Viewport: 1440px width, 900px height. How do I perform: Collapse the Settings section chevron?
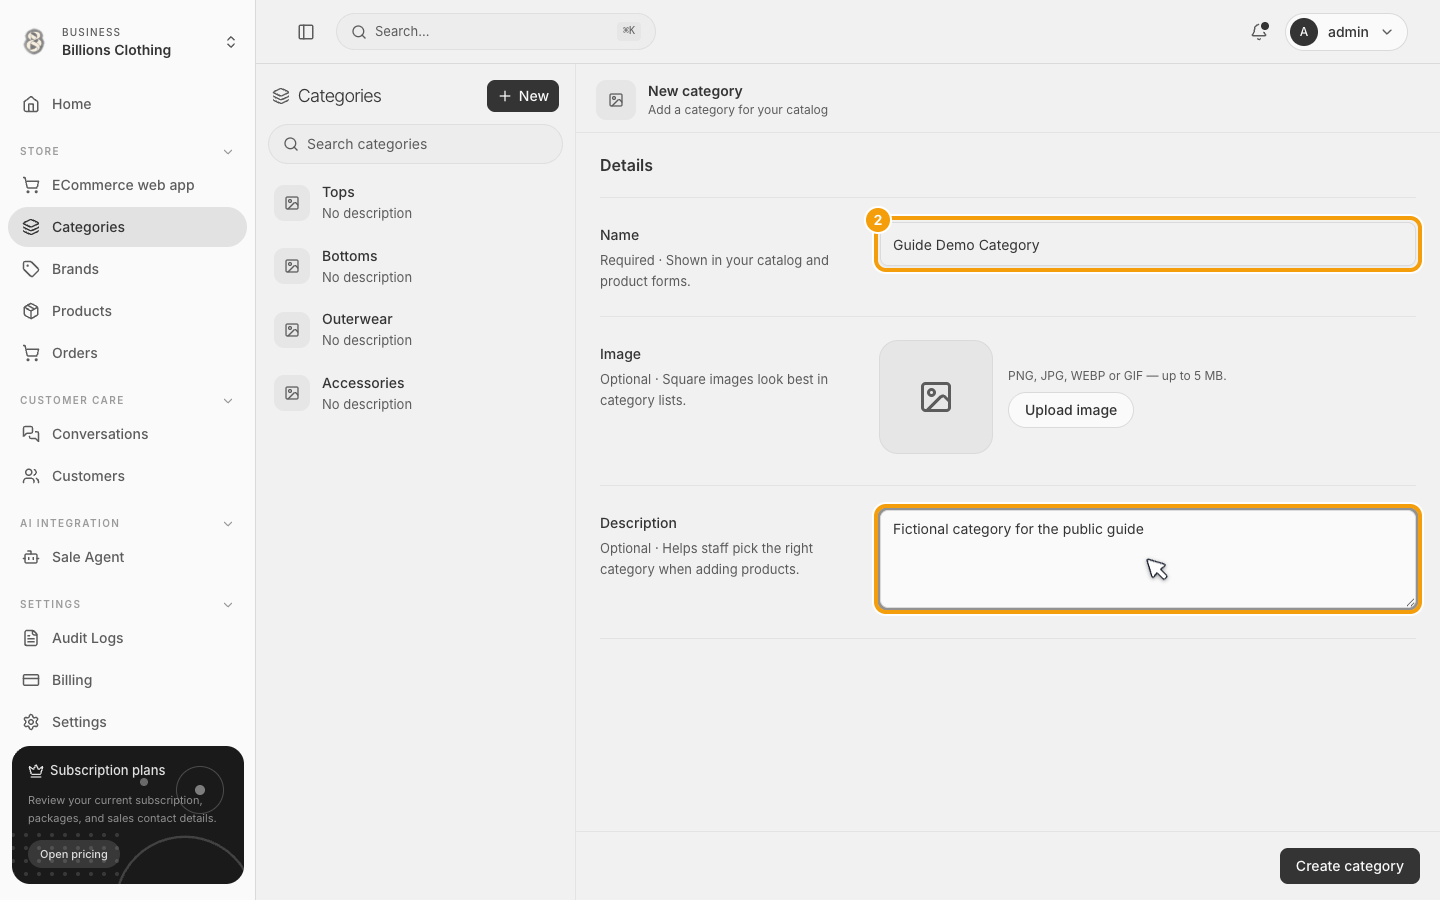coord(228,605)
